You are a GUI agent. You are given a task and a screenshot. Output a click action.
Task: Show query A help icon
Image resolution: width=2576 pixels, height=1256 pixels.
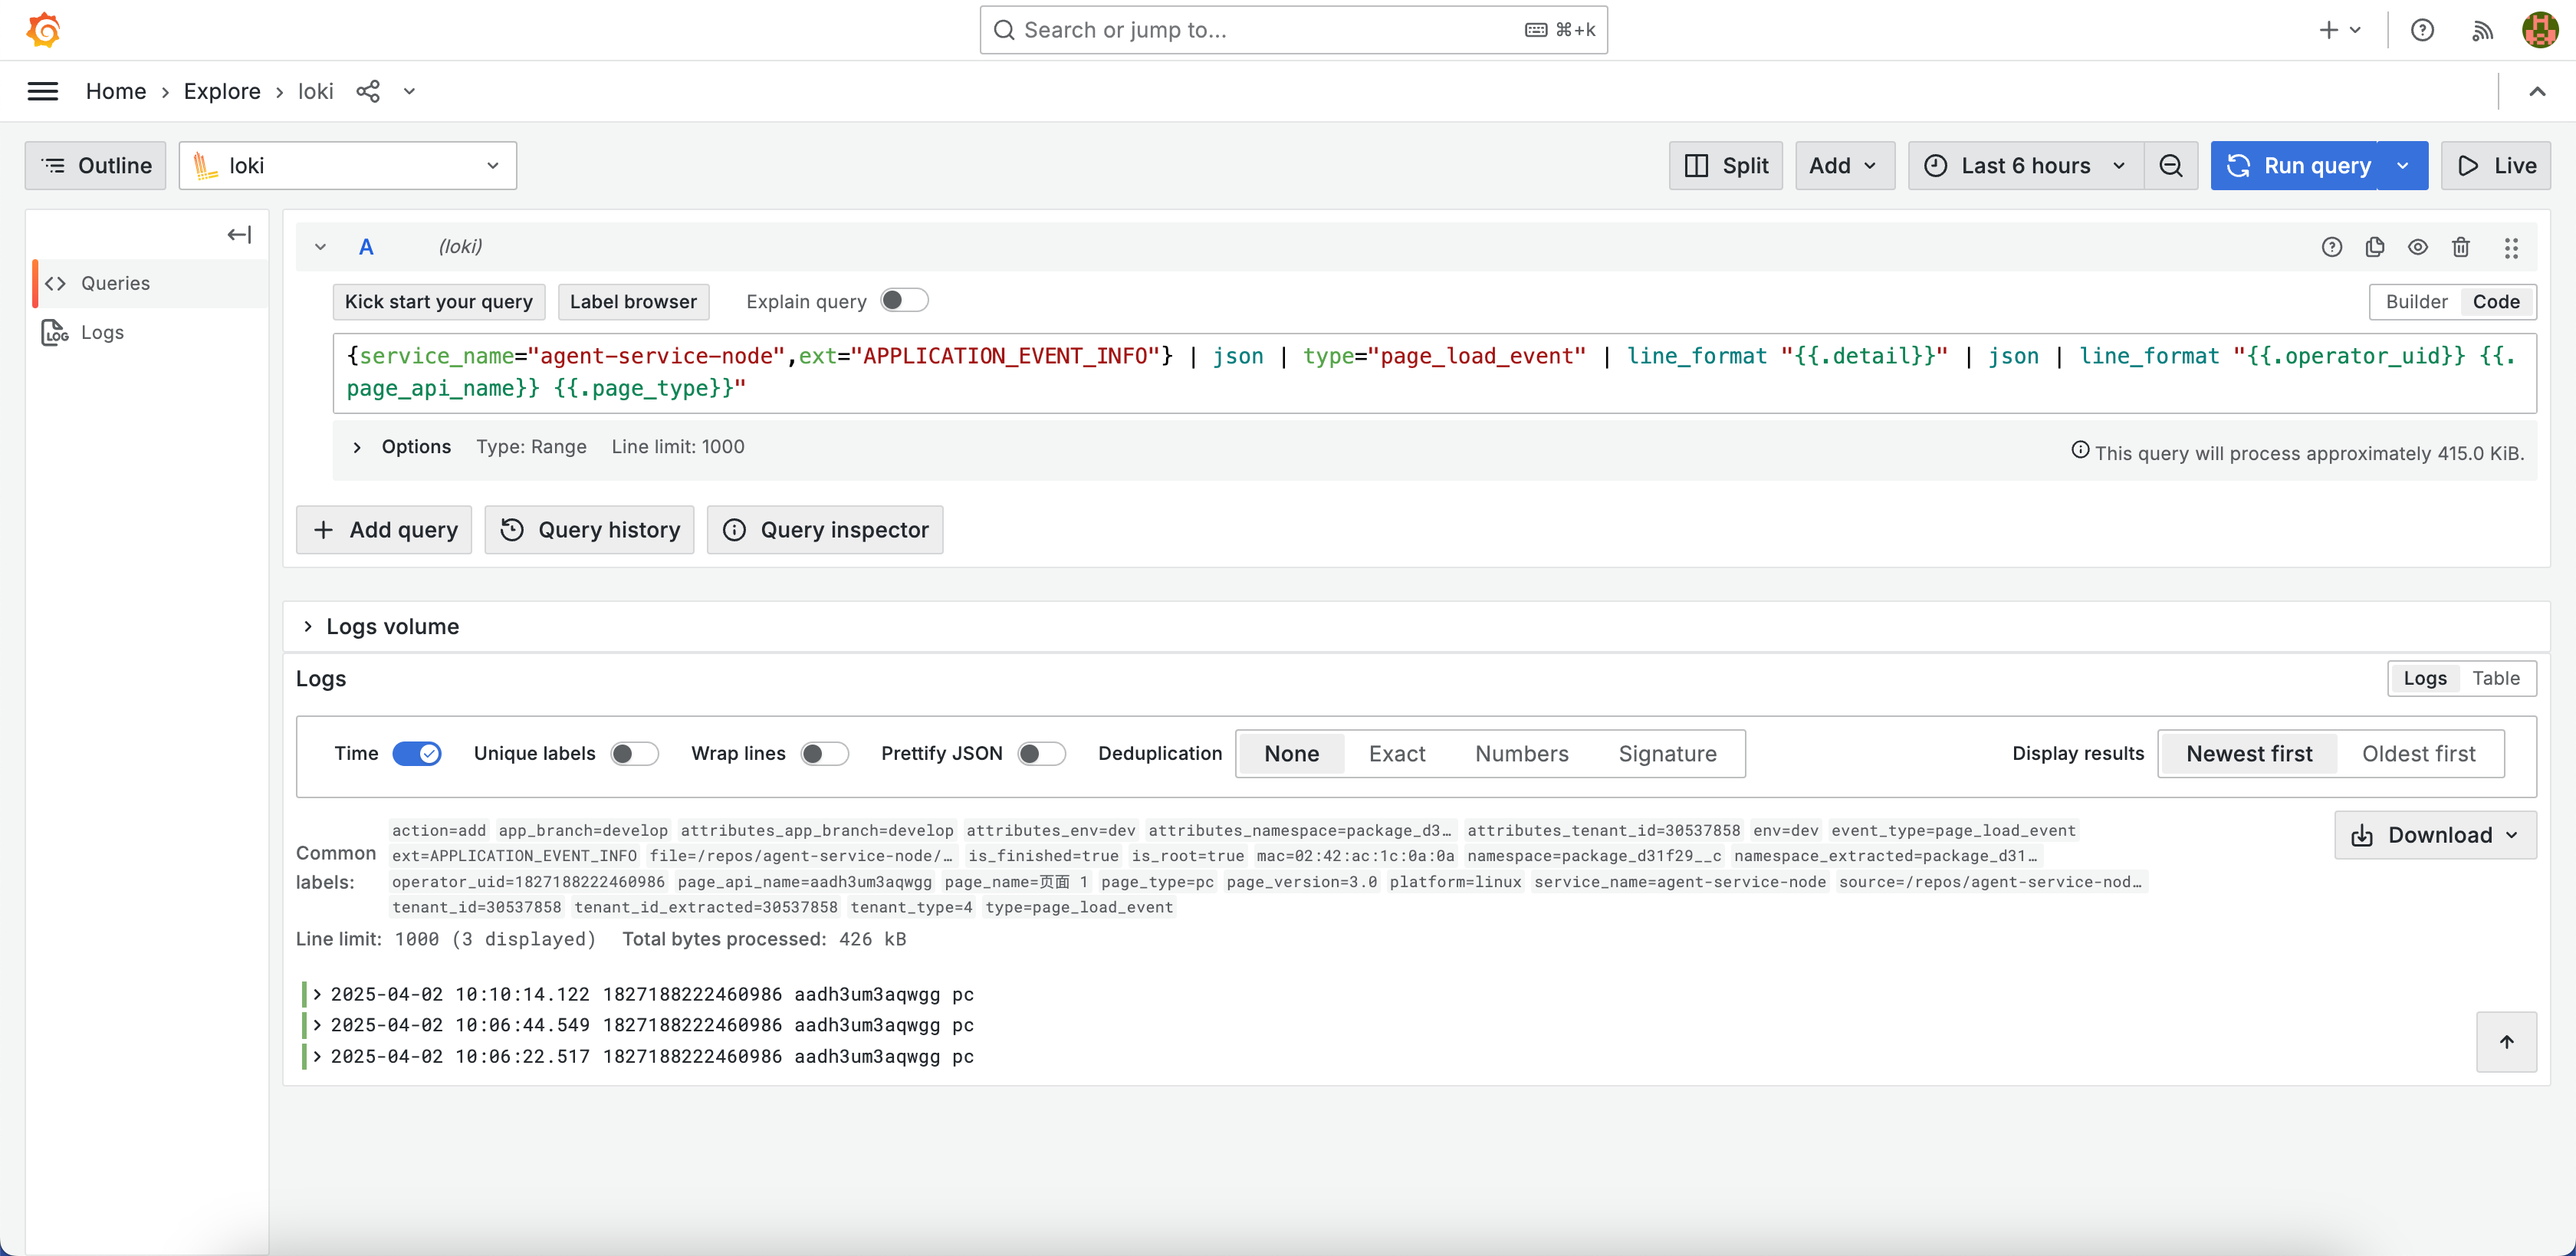[2331, 247]
